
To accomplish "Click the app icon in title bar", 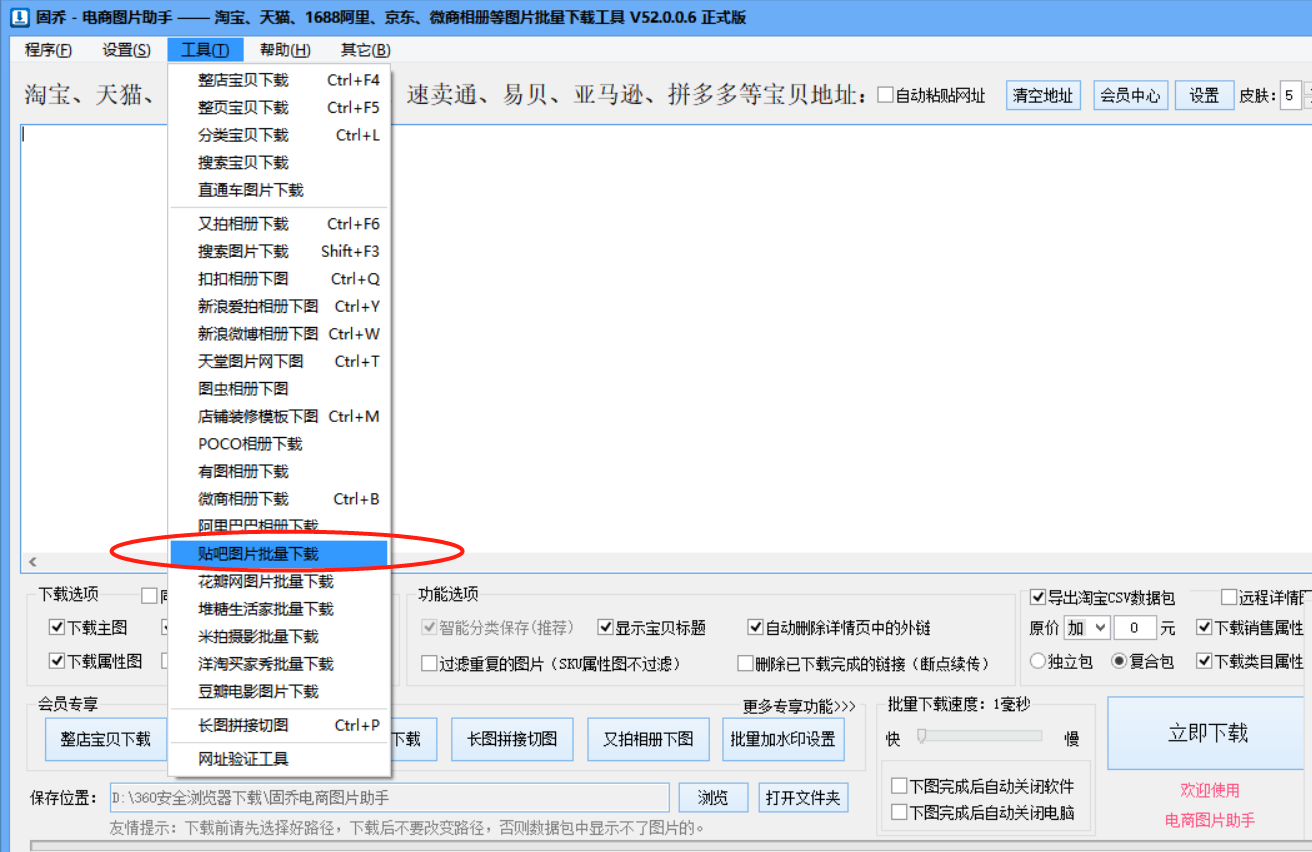I will tap(19, 17).
